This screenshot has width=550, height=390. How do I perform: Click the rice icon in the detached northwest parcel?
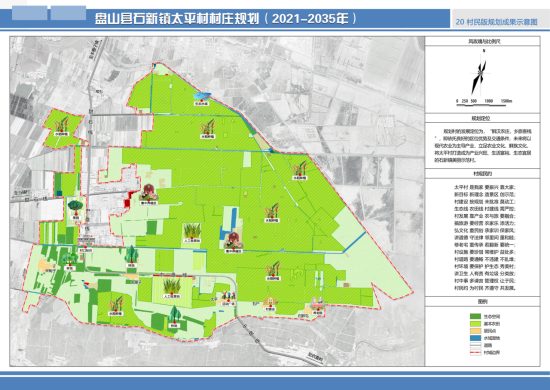click(x=62, y=124)
